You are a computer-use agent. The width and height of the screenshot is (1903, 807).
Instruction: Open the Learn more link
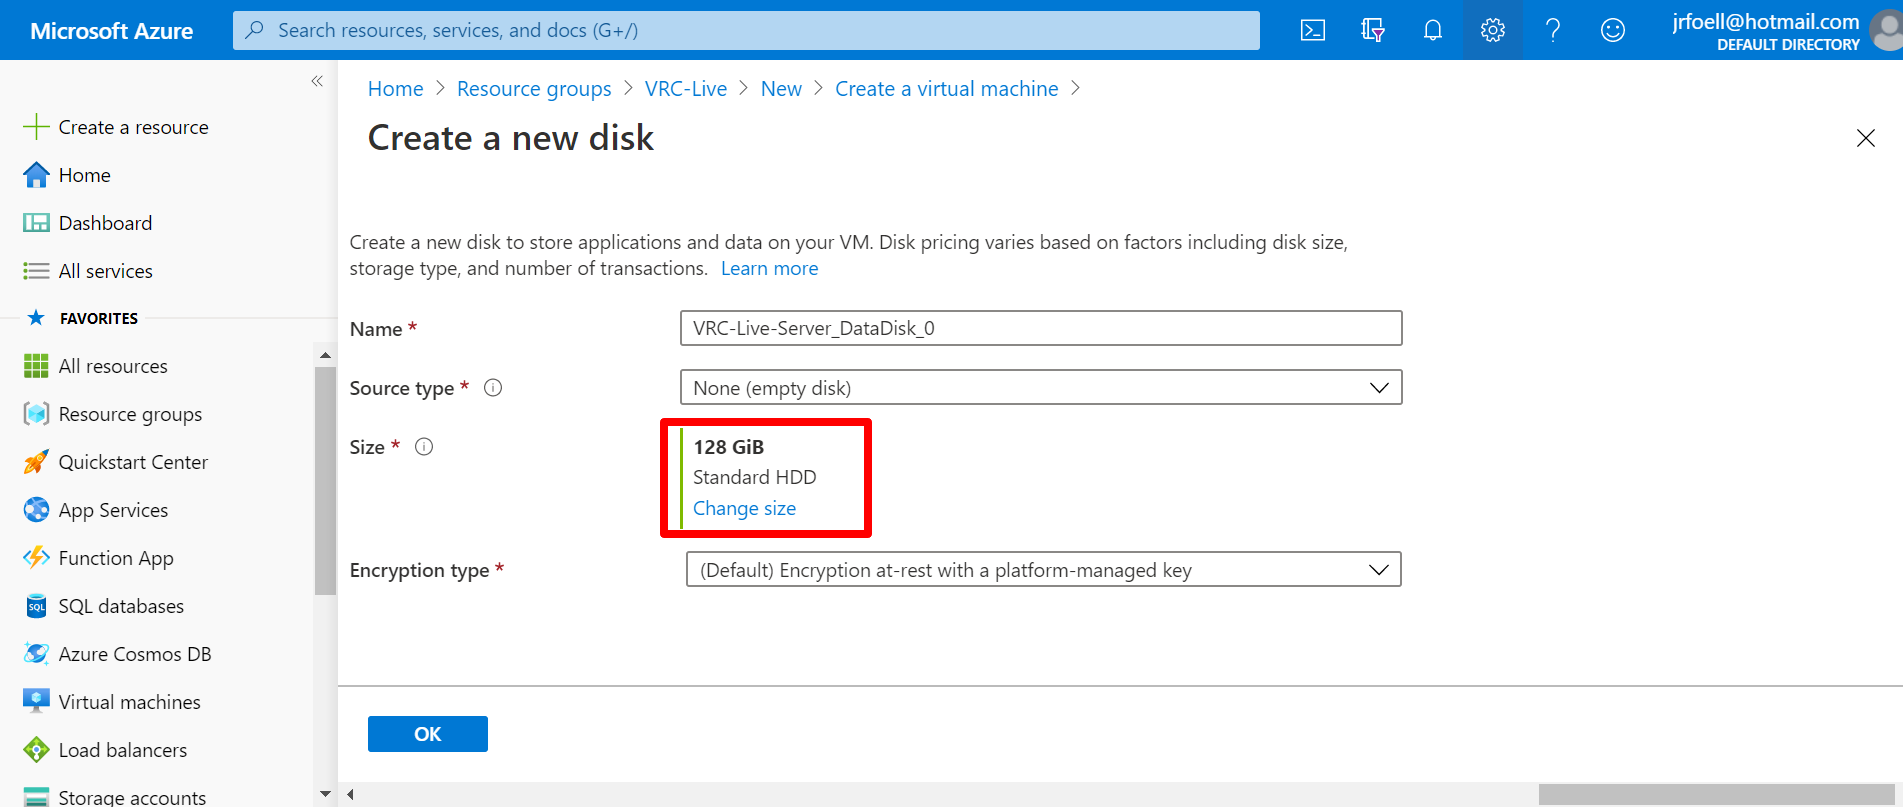pos(770,268)
